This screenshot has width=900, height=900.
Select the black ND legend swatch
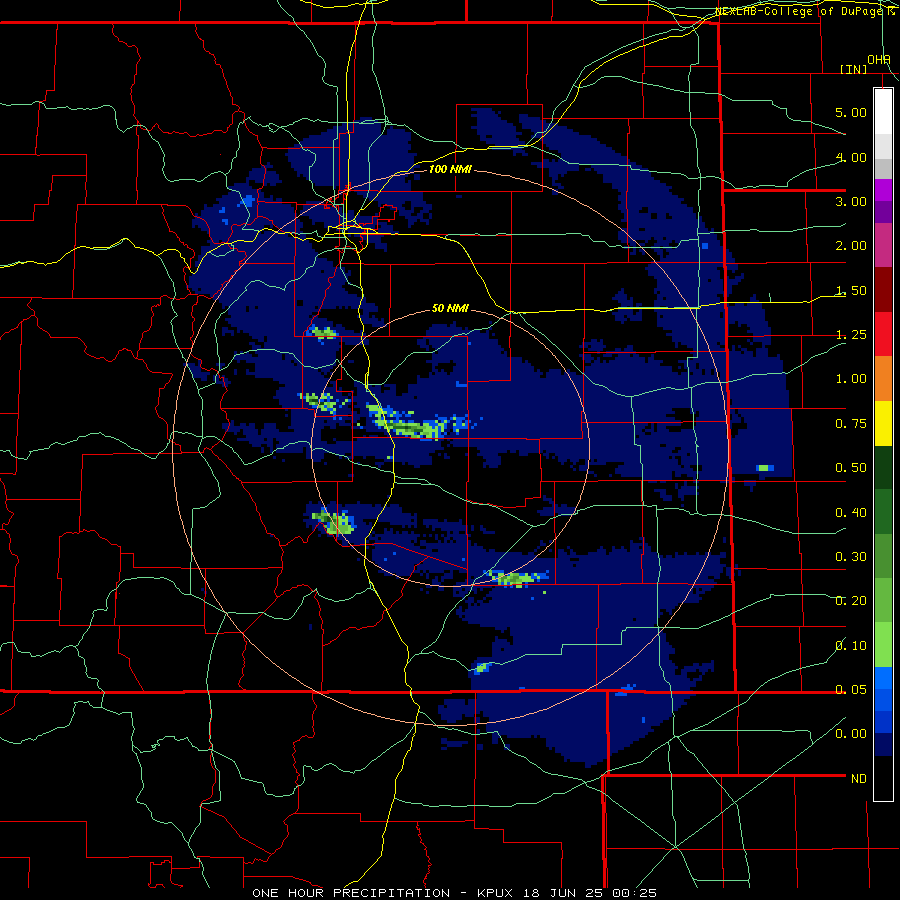point(883,778)
